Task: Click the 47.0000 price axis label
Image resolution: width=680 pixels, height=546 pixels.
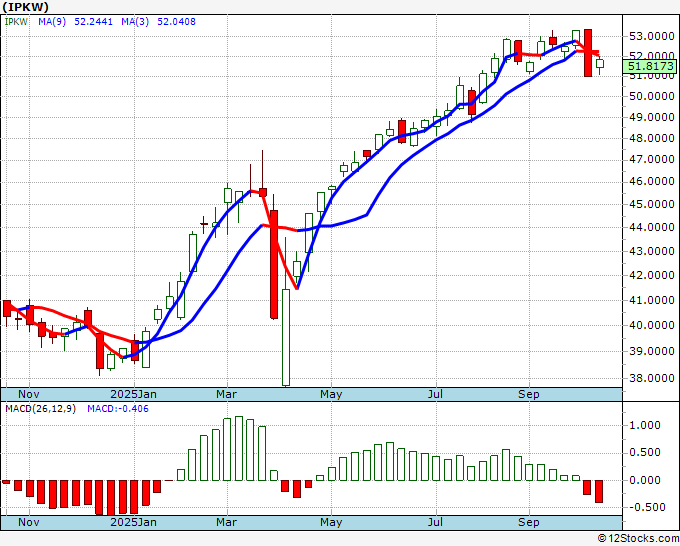Action: pos(651,159)
